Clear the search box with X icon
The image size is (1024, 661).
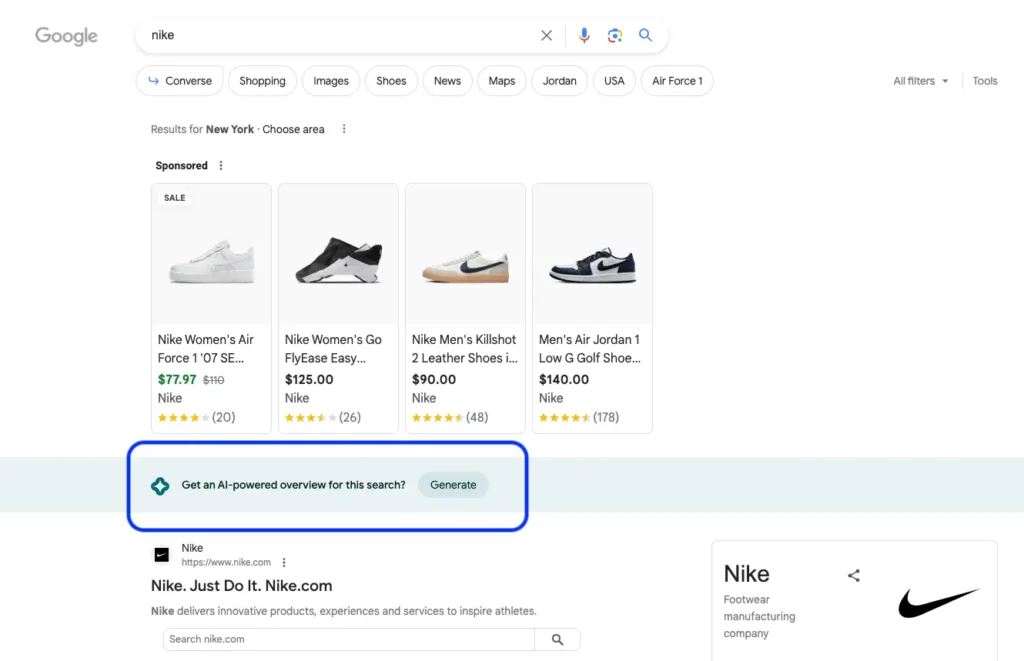[546, 36]
